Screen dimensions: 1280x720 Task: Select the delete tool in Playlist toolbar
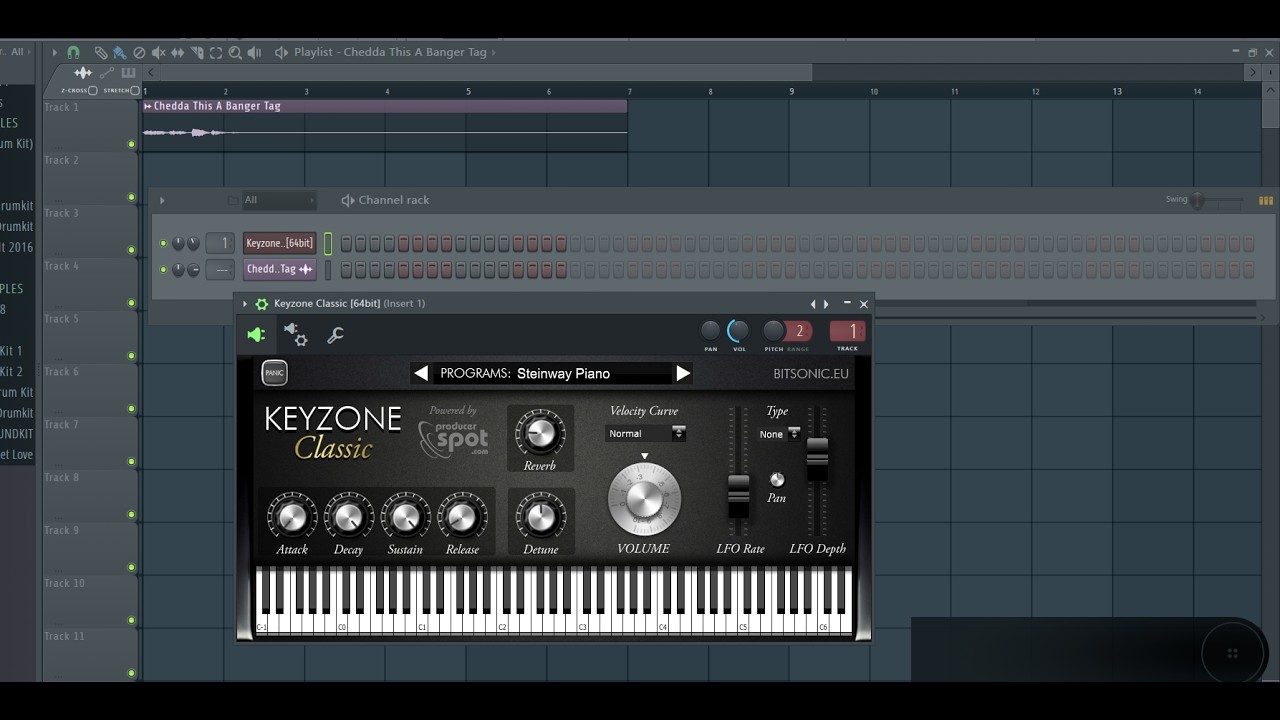[x=139, y=52]
